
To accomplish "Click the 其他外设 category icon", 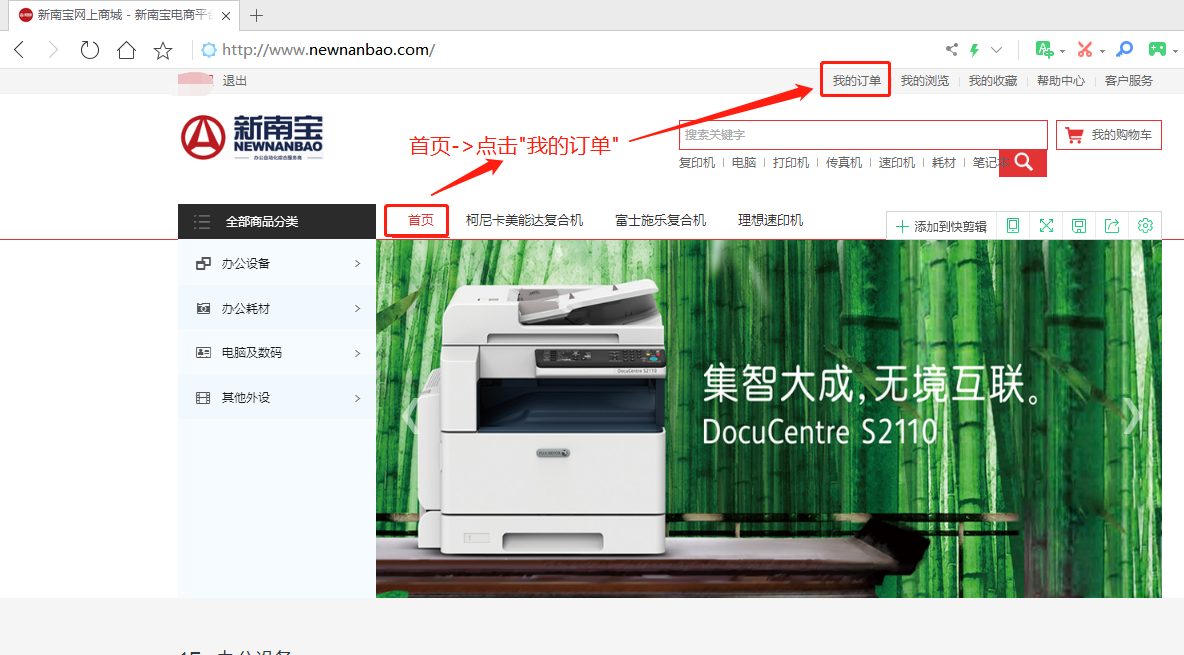I will pos(203,397).
